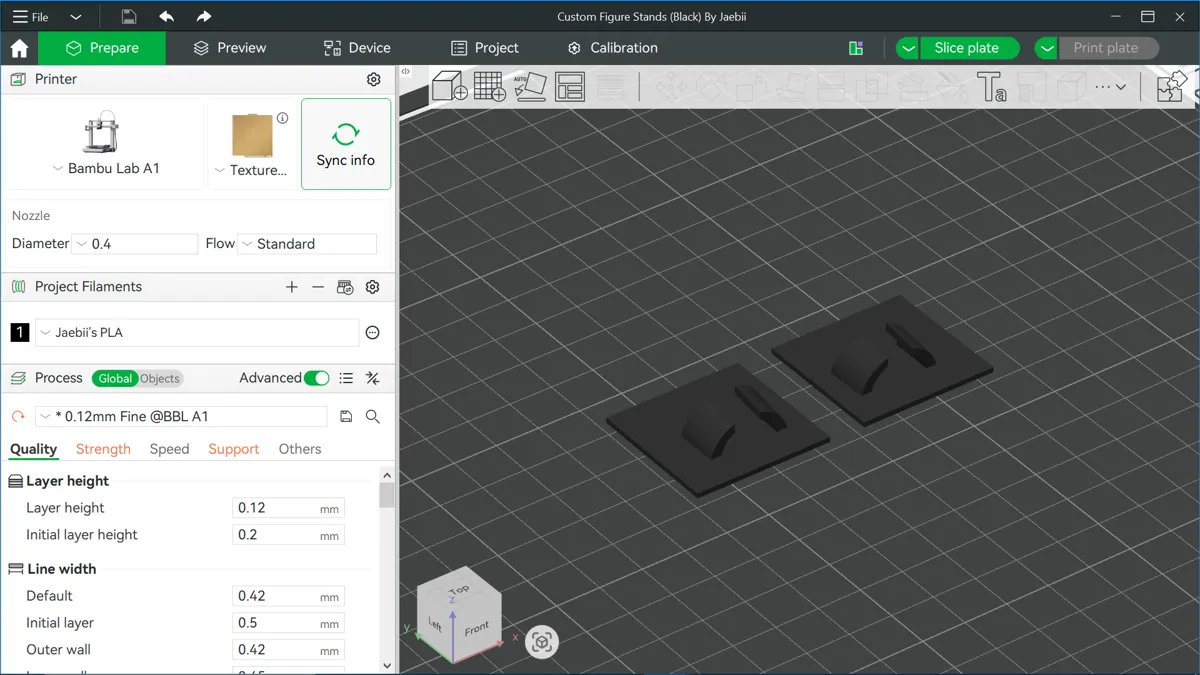Open the Quality settings tab

tap(34, 450)
